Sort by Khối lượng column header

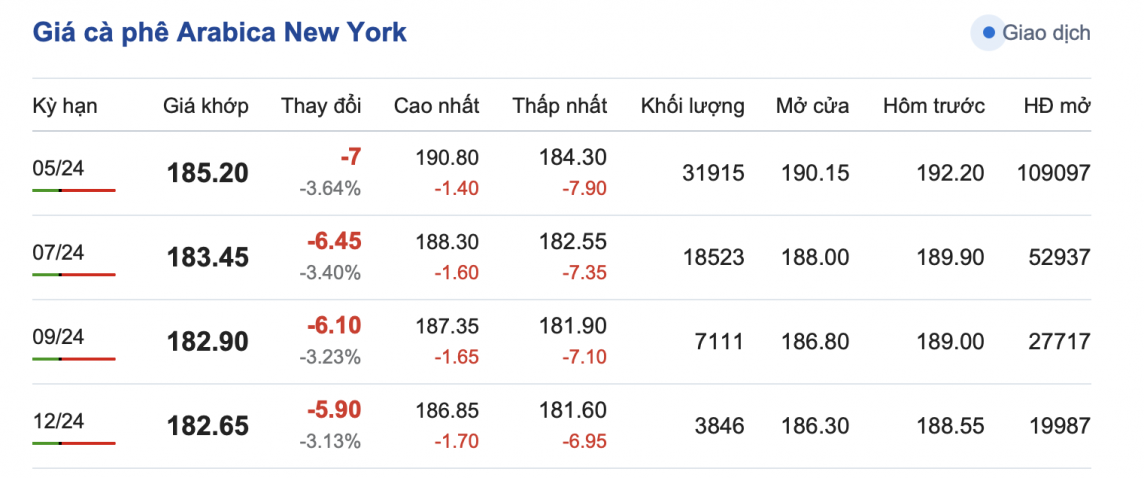tap(692, 105)
